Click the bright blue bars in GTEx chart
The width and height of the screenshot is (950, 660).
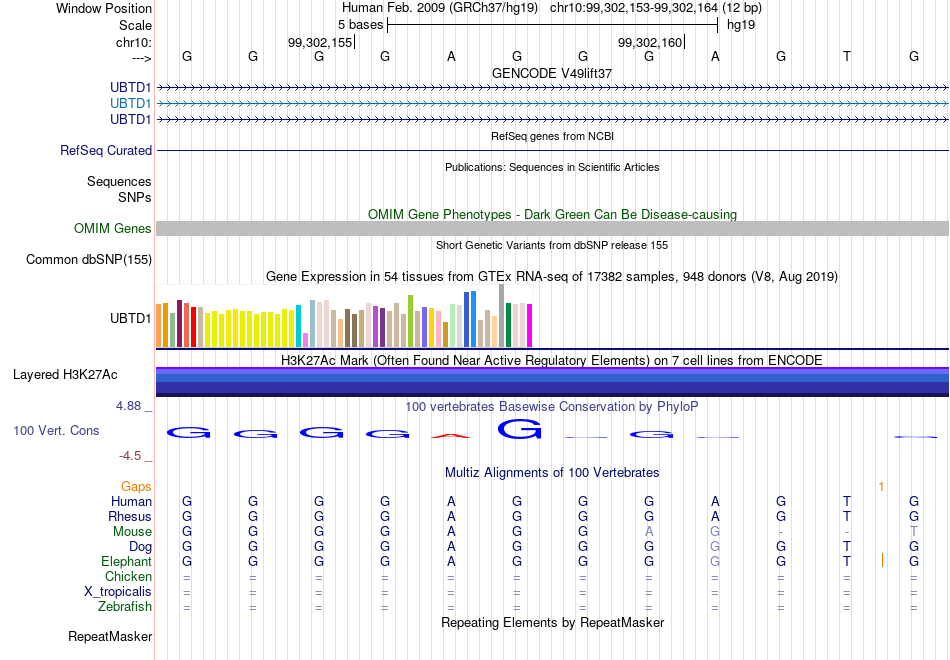[470, 319]
